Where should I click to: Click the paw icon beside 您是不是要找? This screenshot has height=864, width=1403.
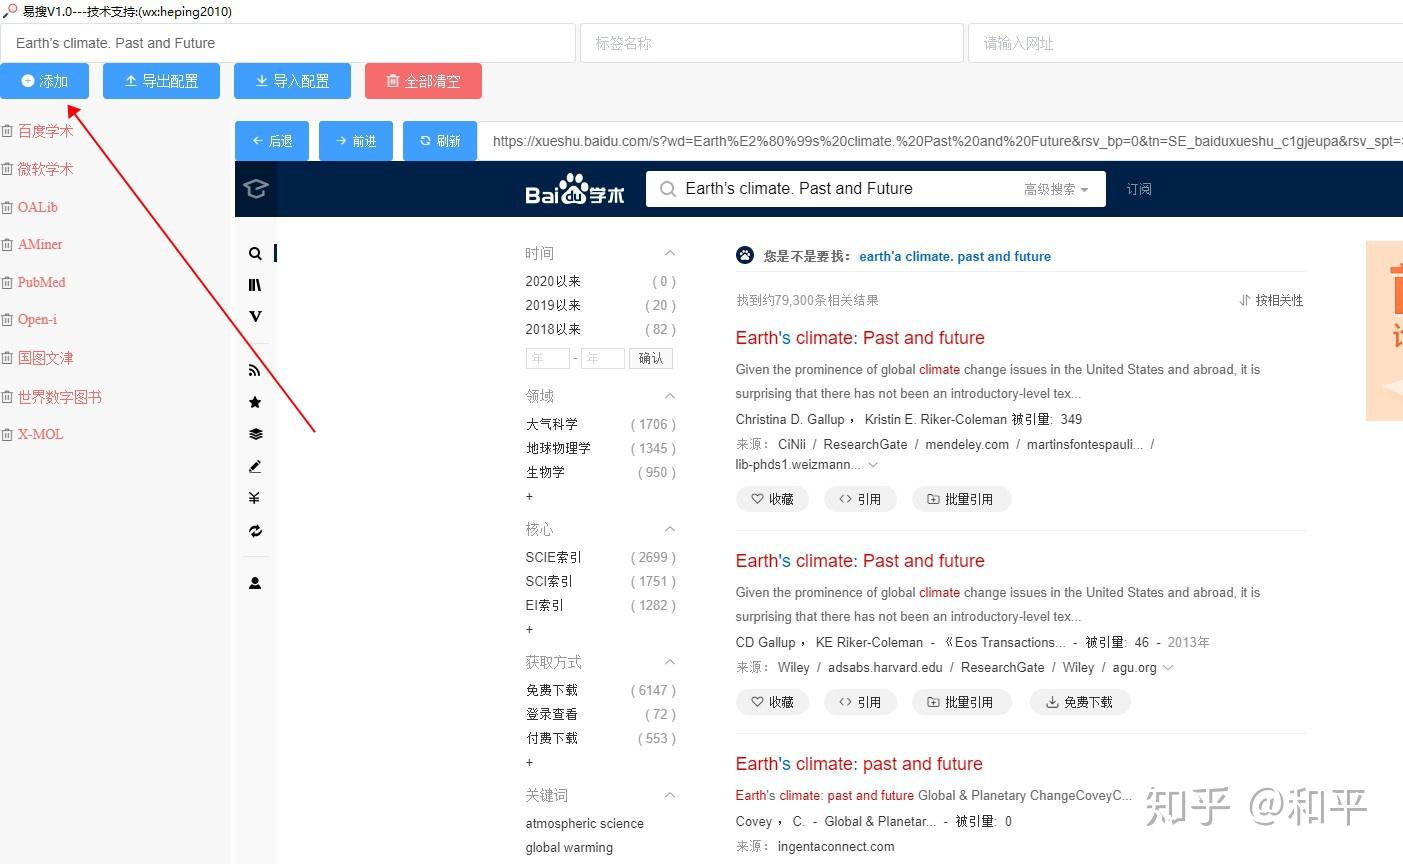click(x=745, y=255)
